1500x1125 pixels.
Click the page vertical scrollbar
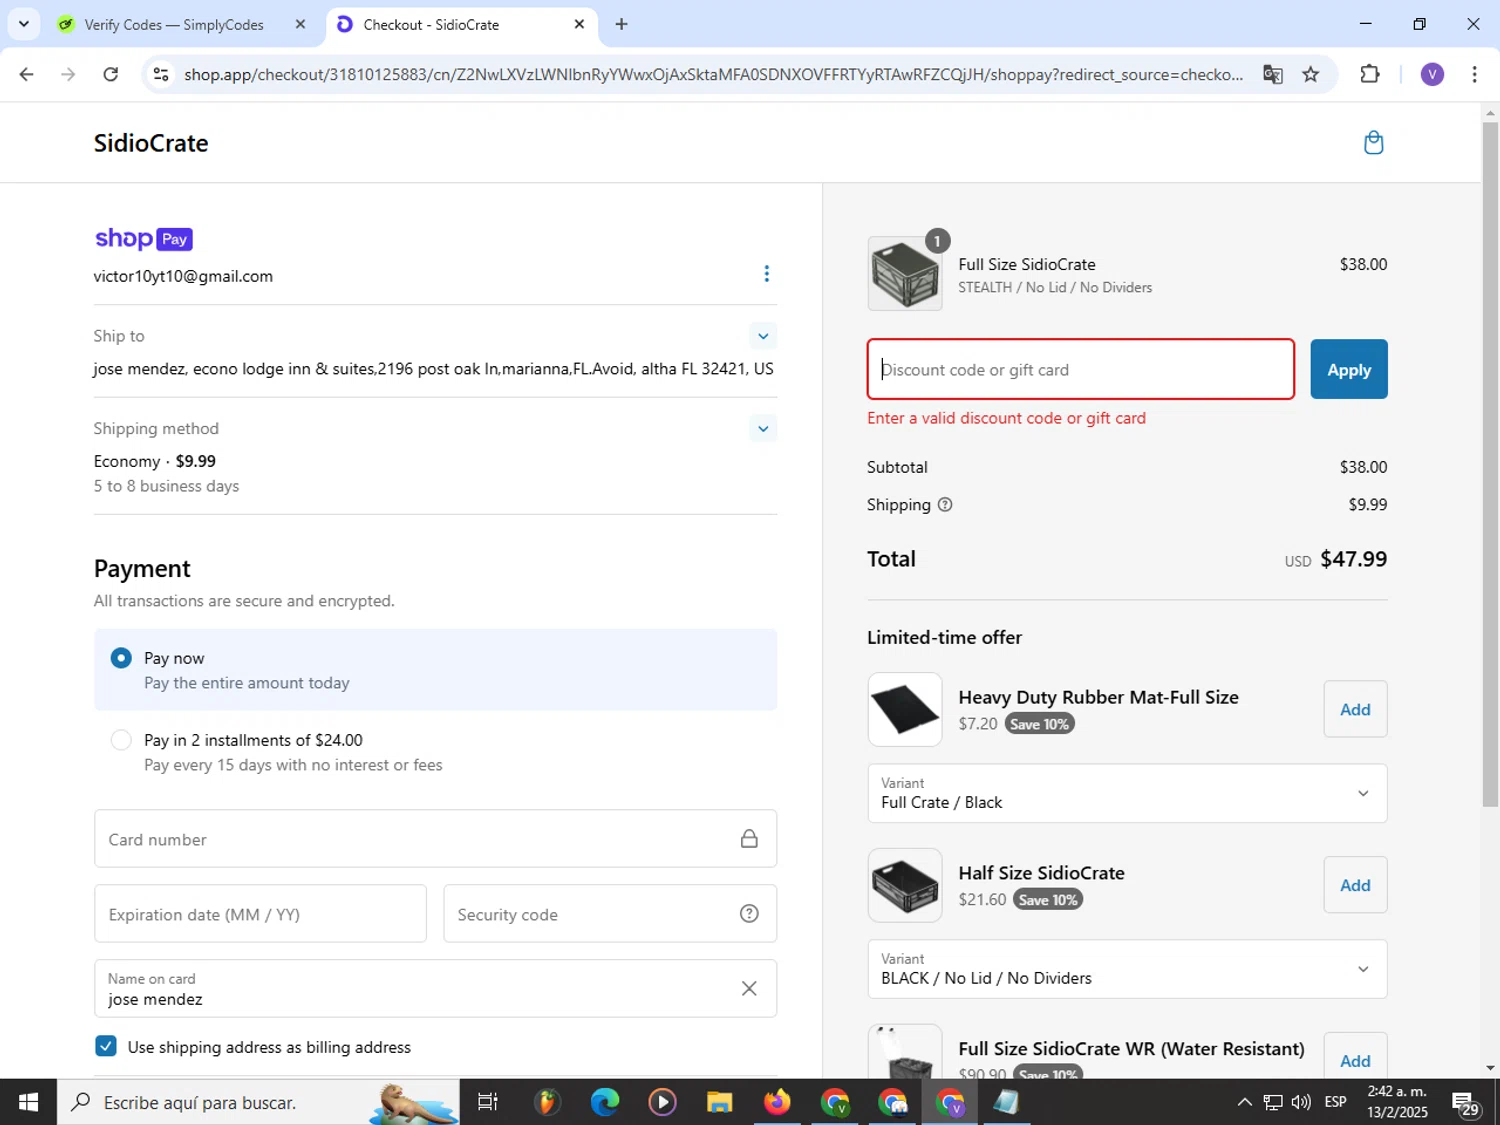[x=1490, y=465]
